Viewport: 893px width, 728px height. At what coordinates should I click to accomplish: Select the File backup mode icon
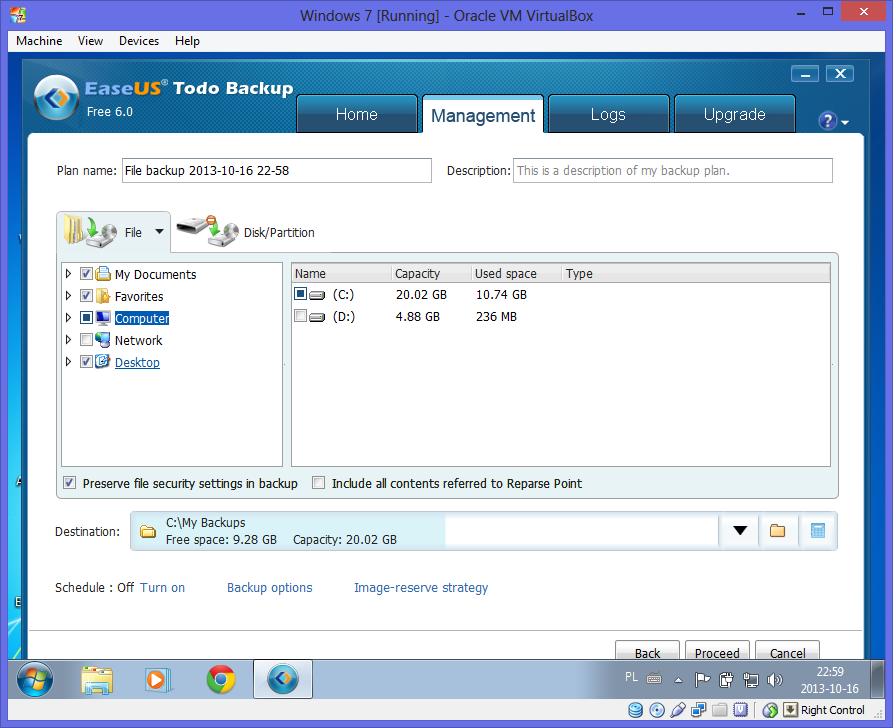(91, 231)
